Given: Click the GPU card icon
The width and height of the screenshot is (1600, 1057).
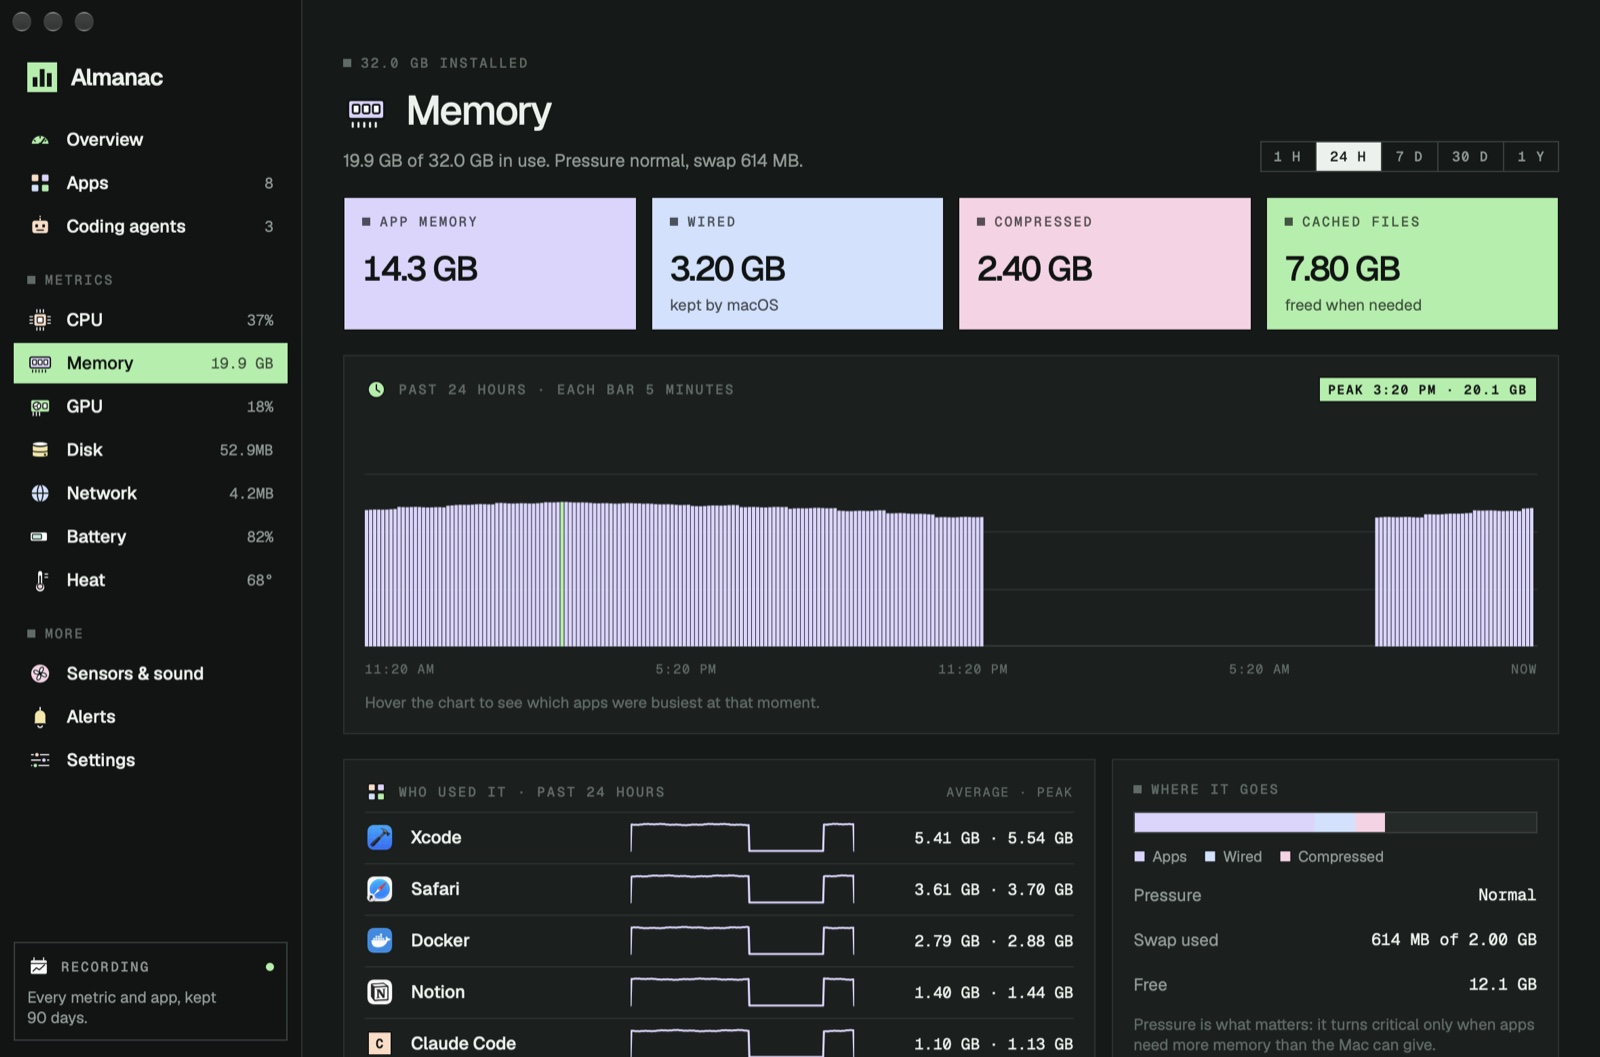Looking at the screenshot, I should 40,407.
